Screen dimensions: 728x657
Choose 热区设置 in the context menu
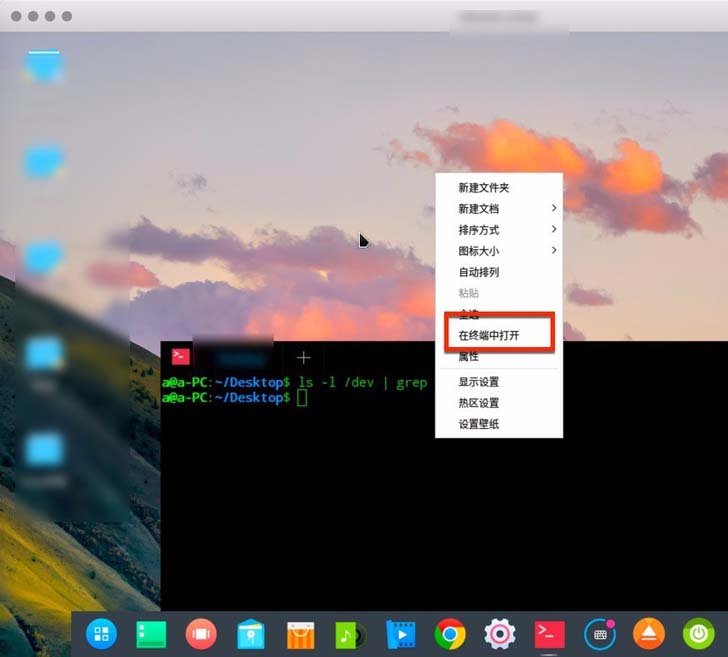click(499, 403)
